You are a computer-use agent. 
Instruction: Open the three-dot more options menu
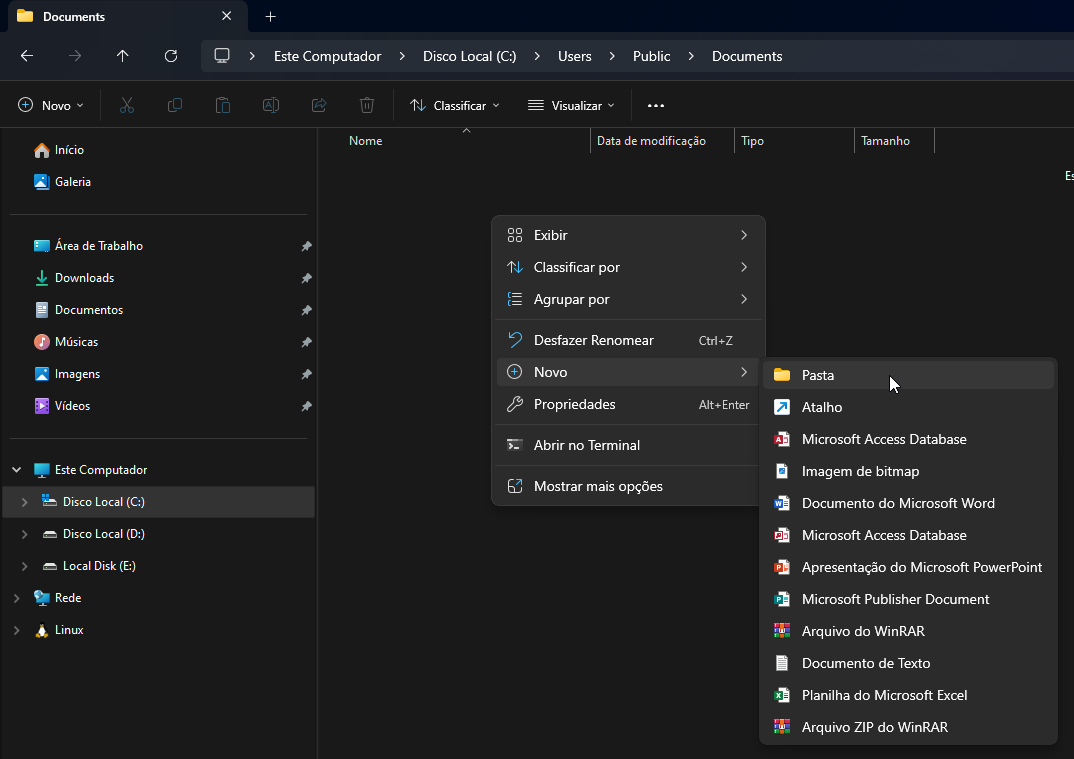[656, 105]
